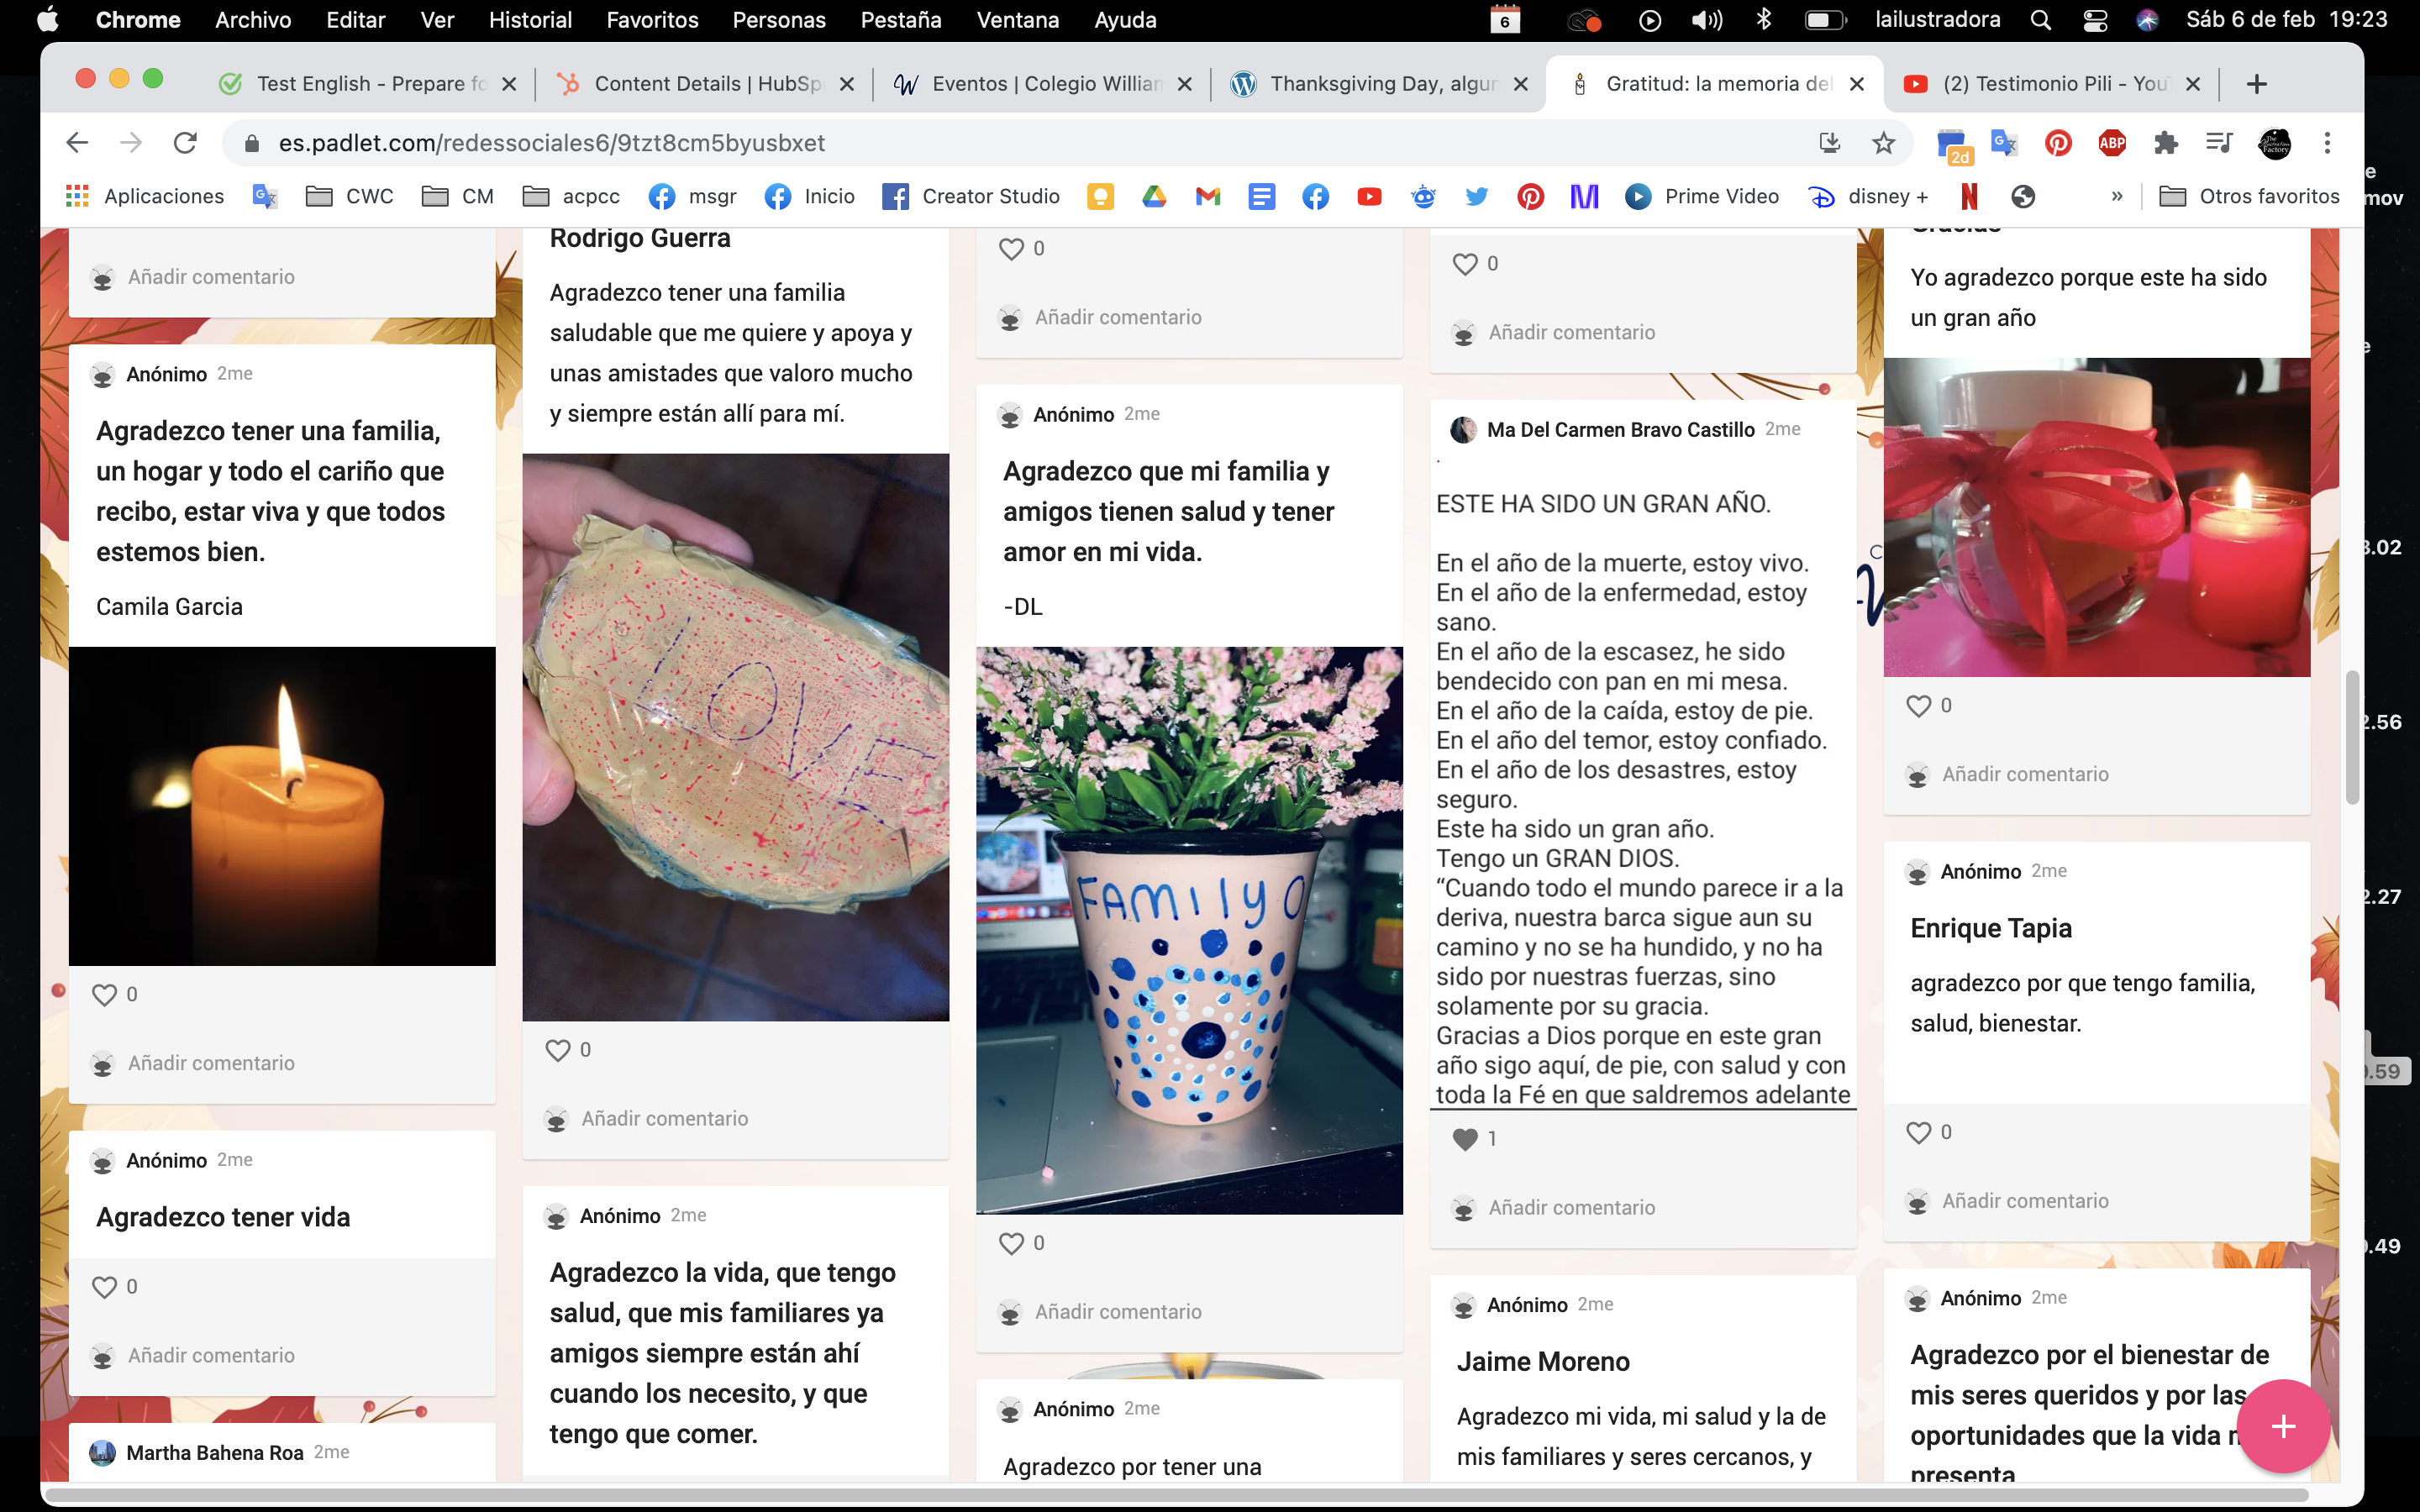The image size is (2420, 1512).
Task: Open the pink flower pot image
Action: tap(1189, 930)
